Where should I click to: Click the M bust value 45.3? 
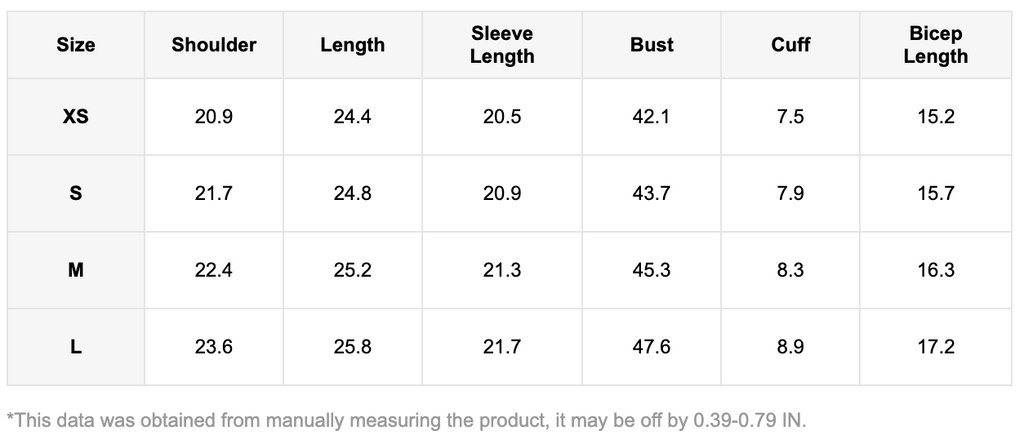coord(652,270)
